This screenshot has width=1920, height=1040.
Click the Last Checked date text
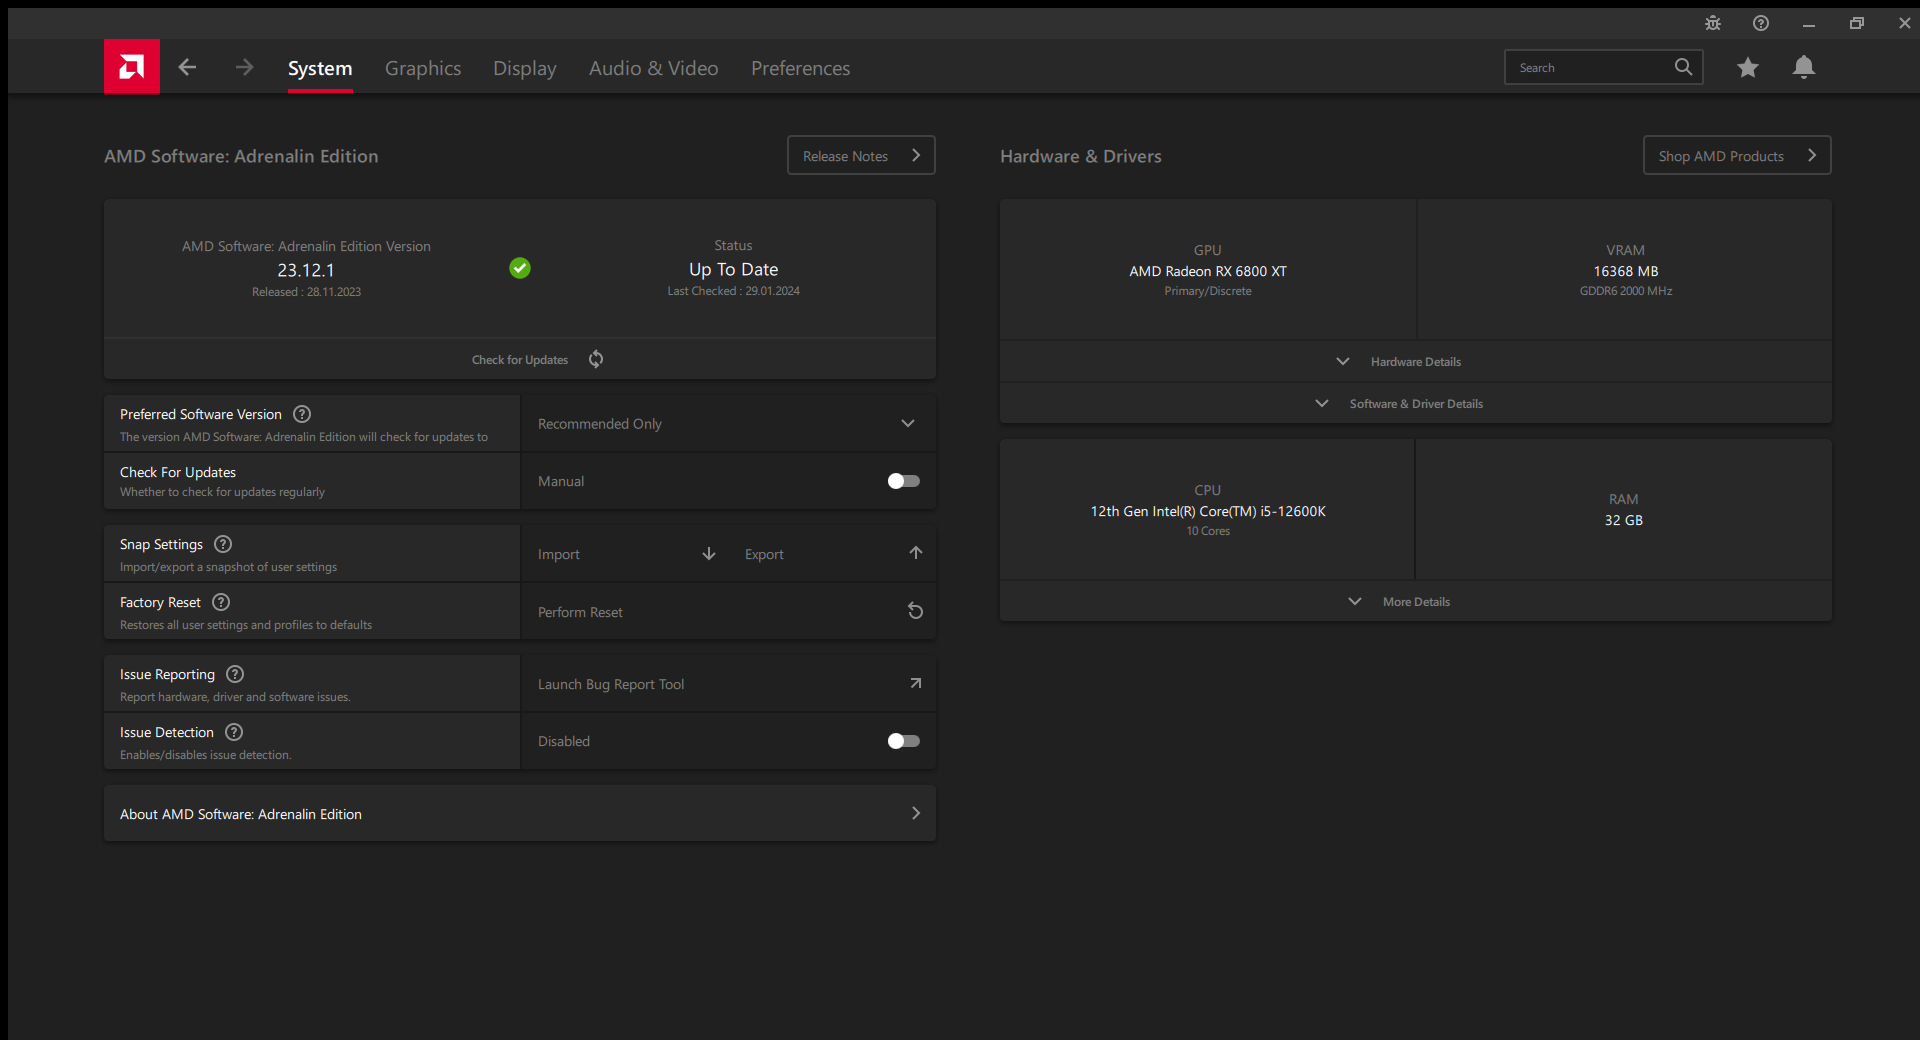coord(734,291)
